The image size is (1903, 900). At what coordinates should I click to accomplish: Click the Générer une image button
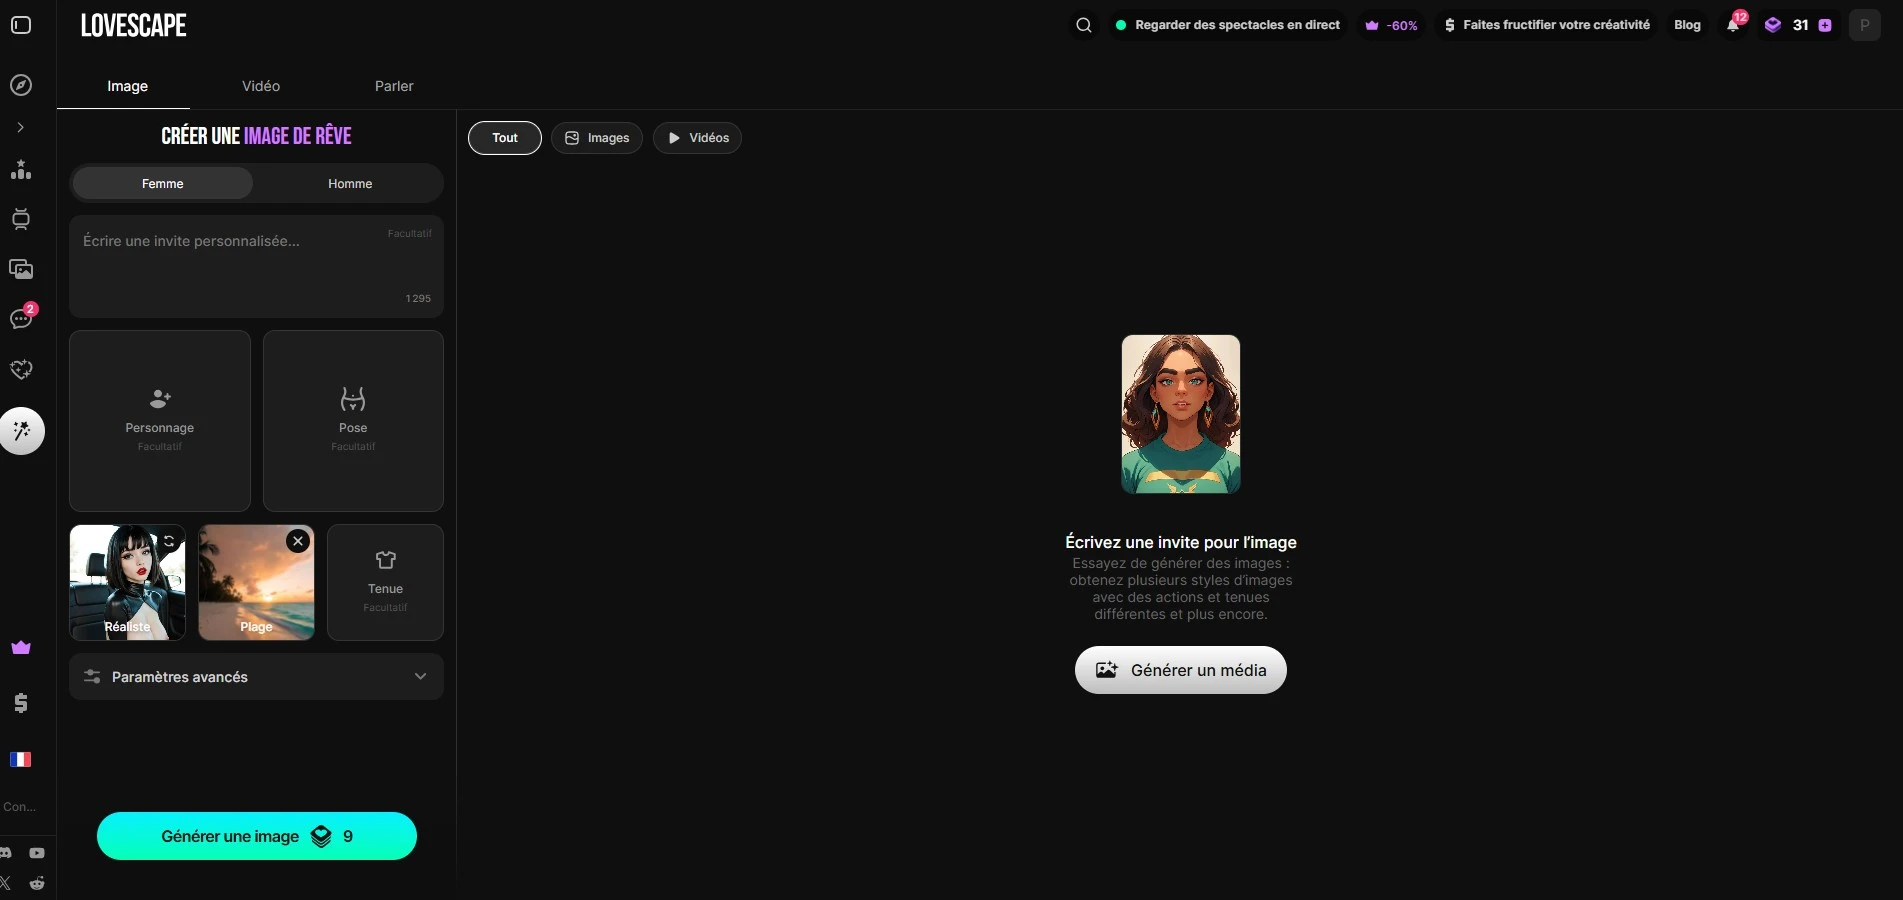[257, 836]
